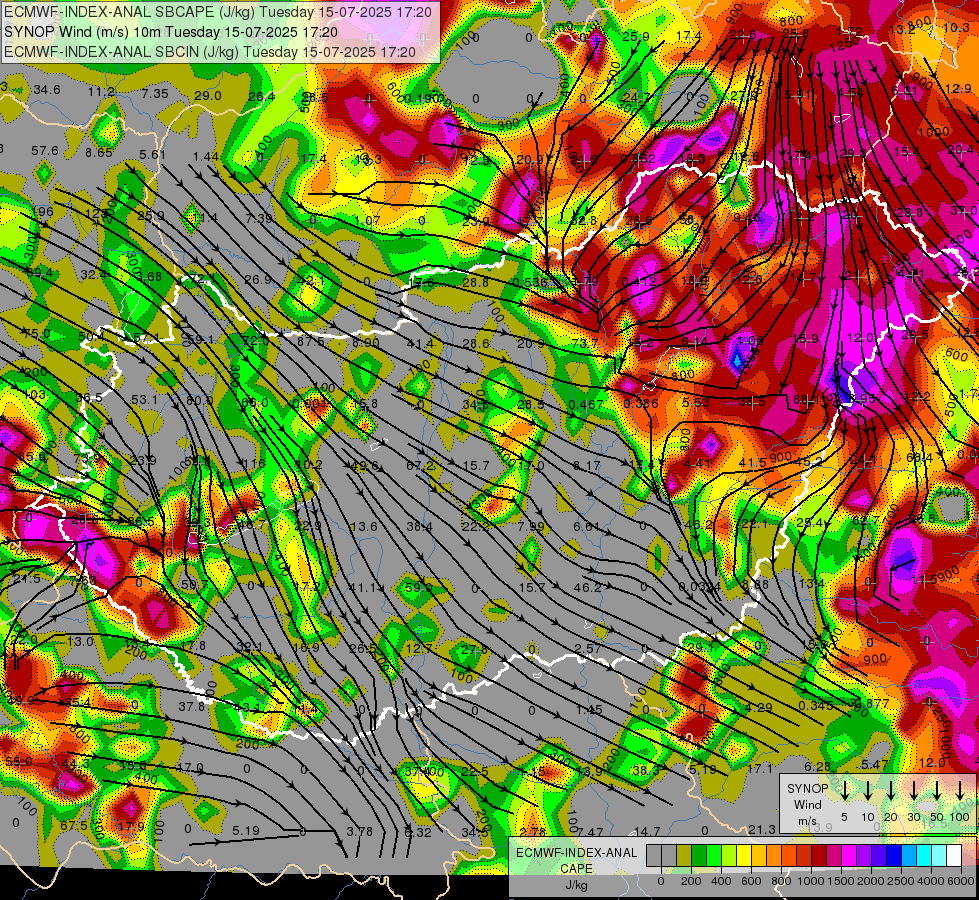
Task: Click the 'ECMWF-INDEX-ANAL' label in CAPE legend
Action: [576, 853]
